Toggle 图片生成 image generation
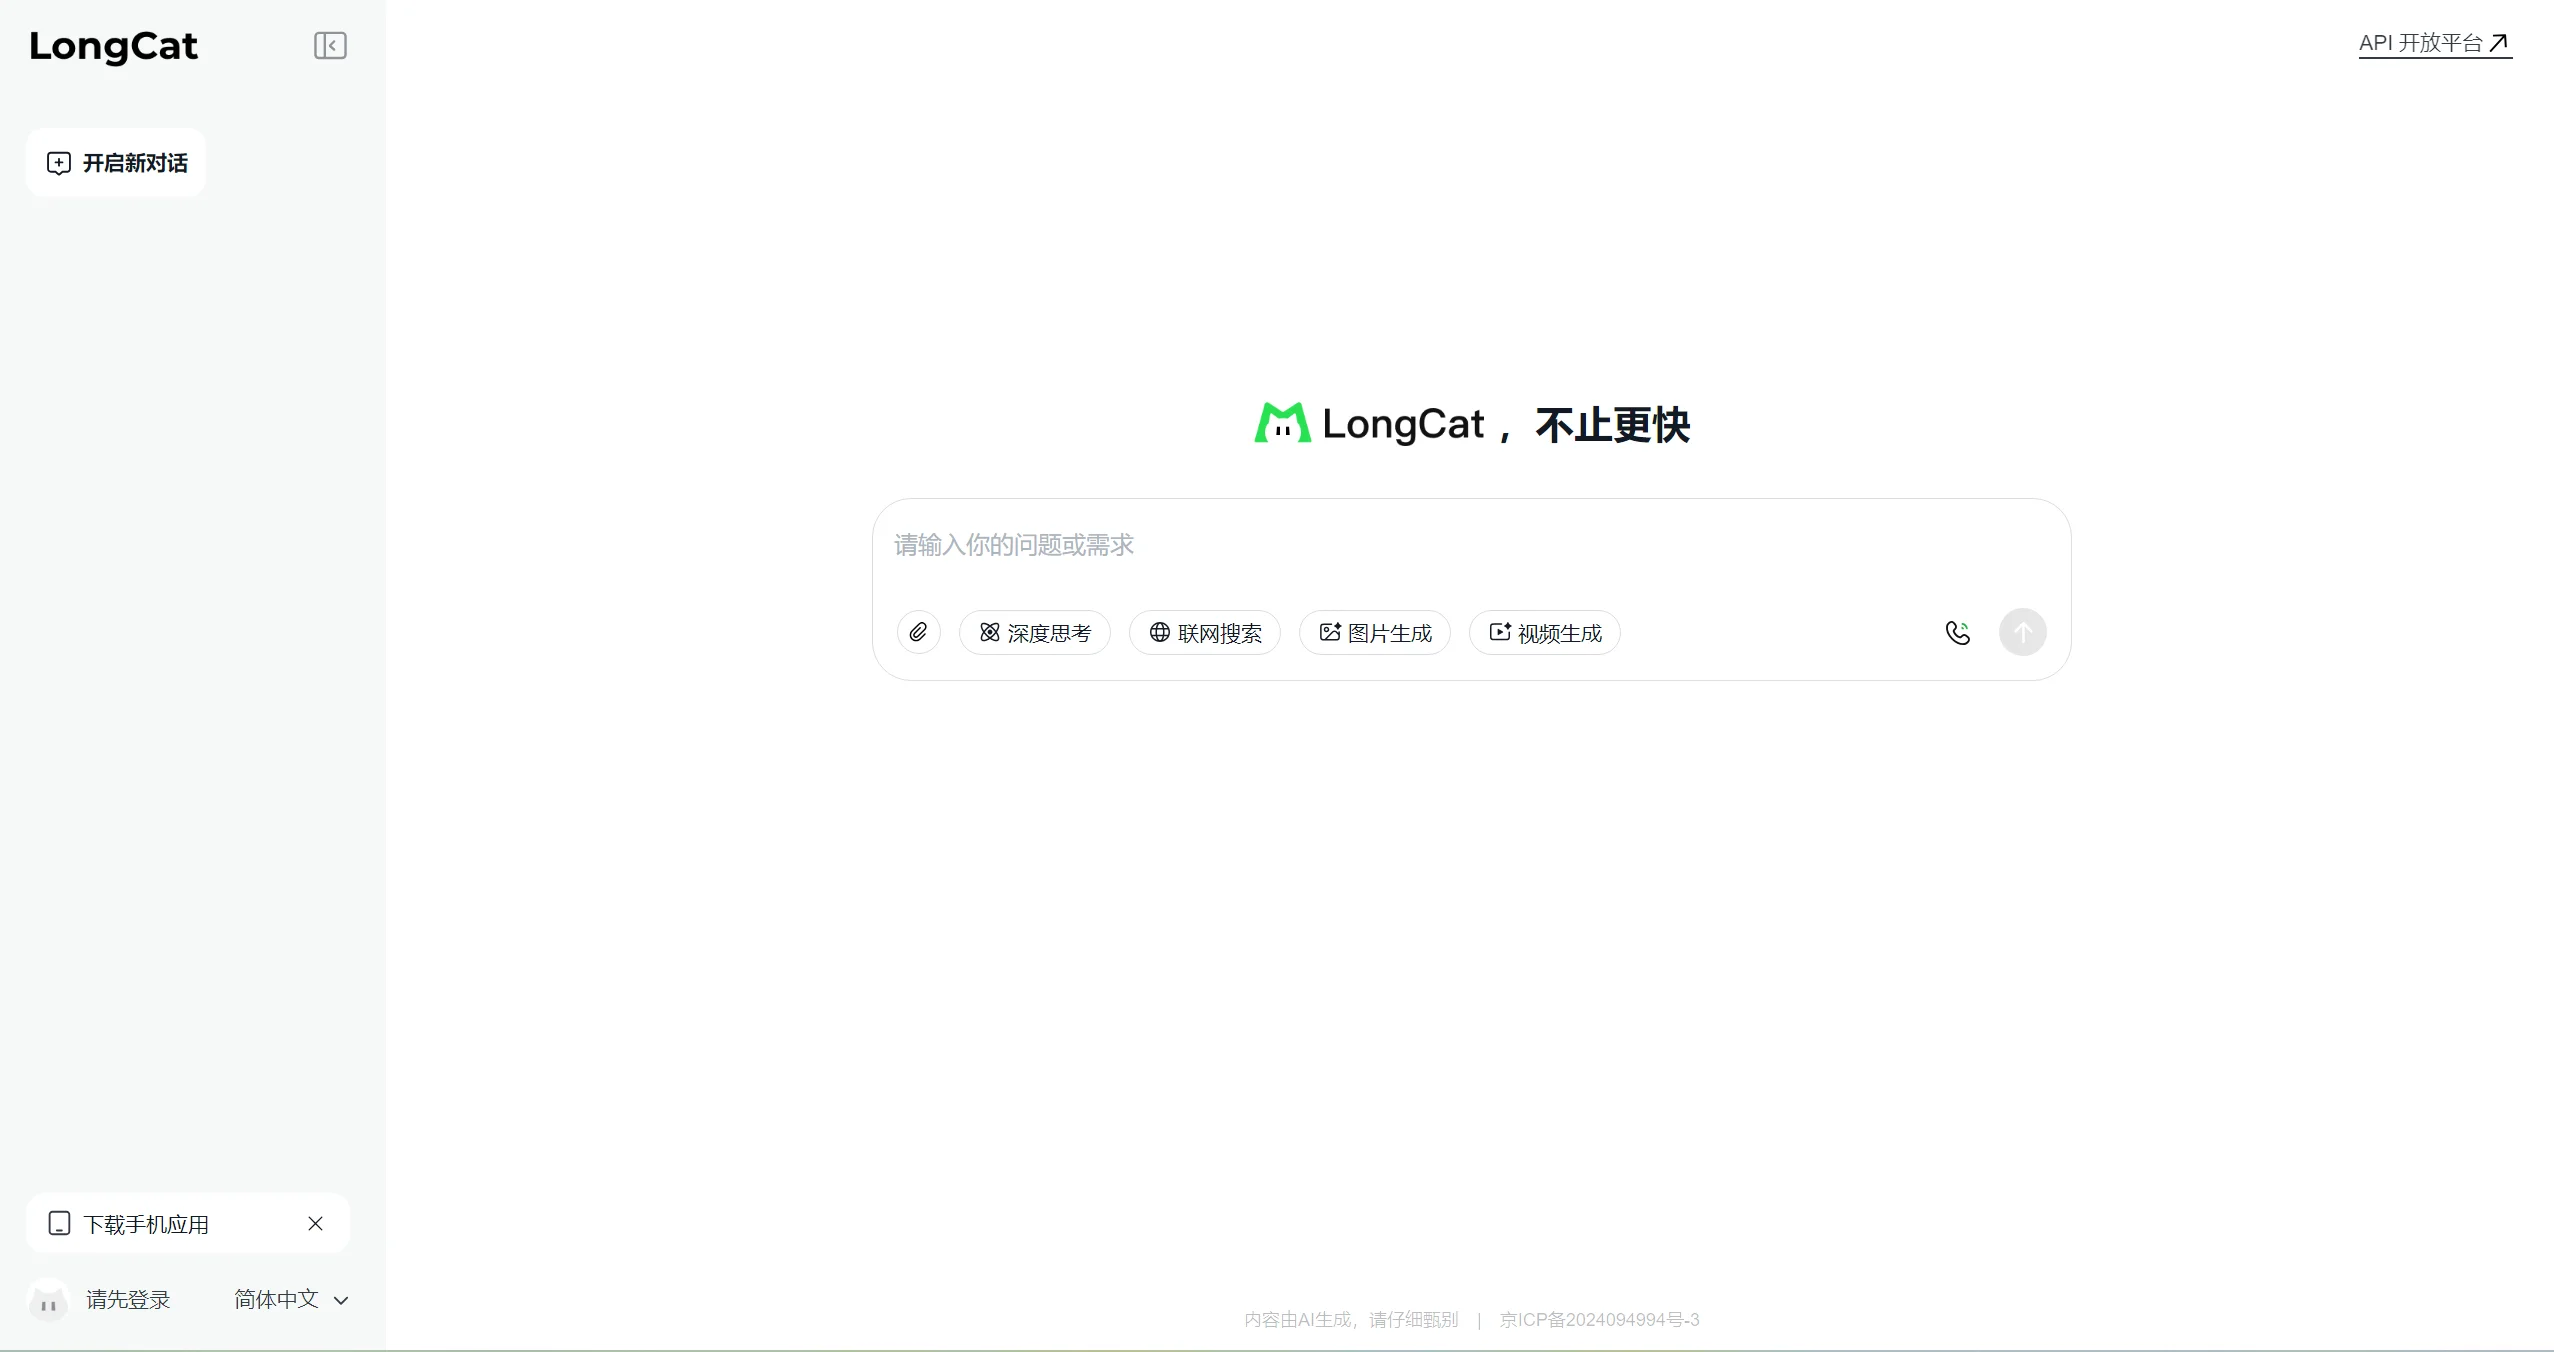2554x1352 pixels. pyautogui.click(x=1374, y=633)
